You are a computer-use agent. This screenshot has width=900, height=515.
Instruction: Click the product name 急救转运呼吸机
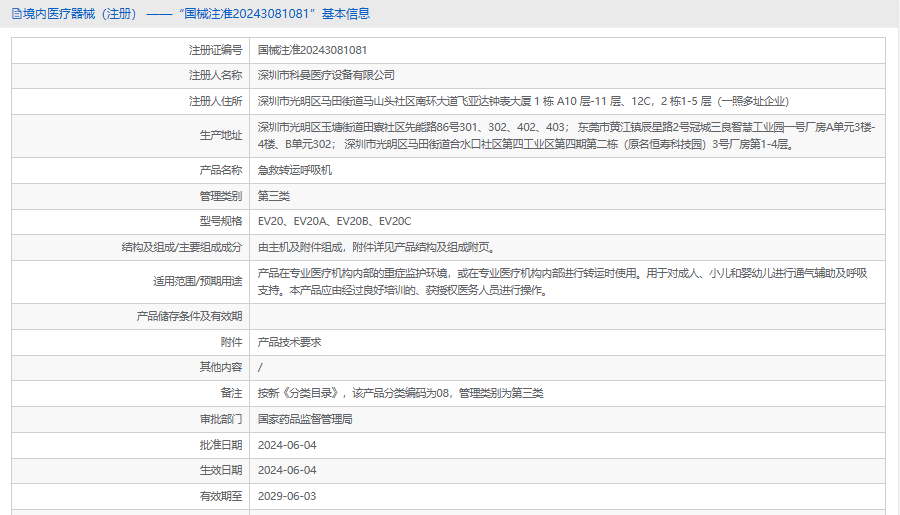(x=294, y=171)
